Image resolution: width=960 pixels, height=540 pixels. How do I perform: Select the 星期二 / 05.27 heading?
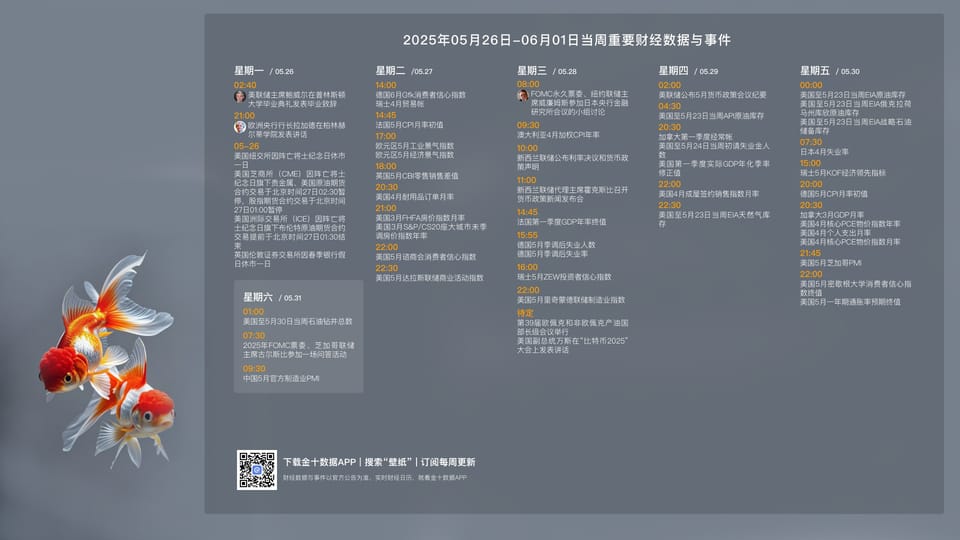pos(404,71)
